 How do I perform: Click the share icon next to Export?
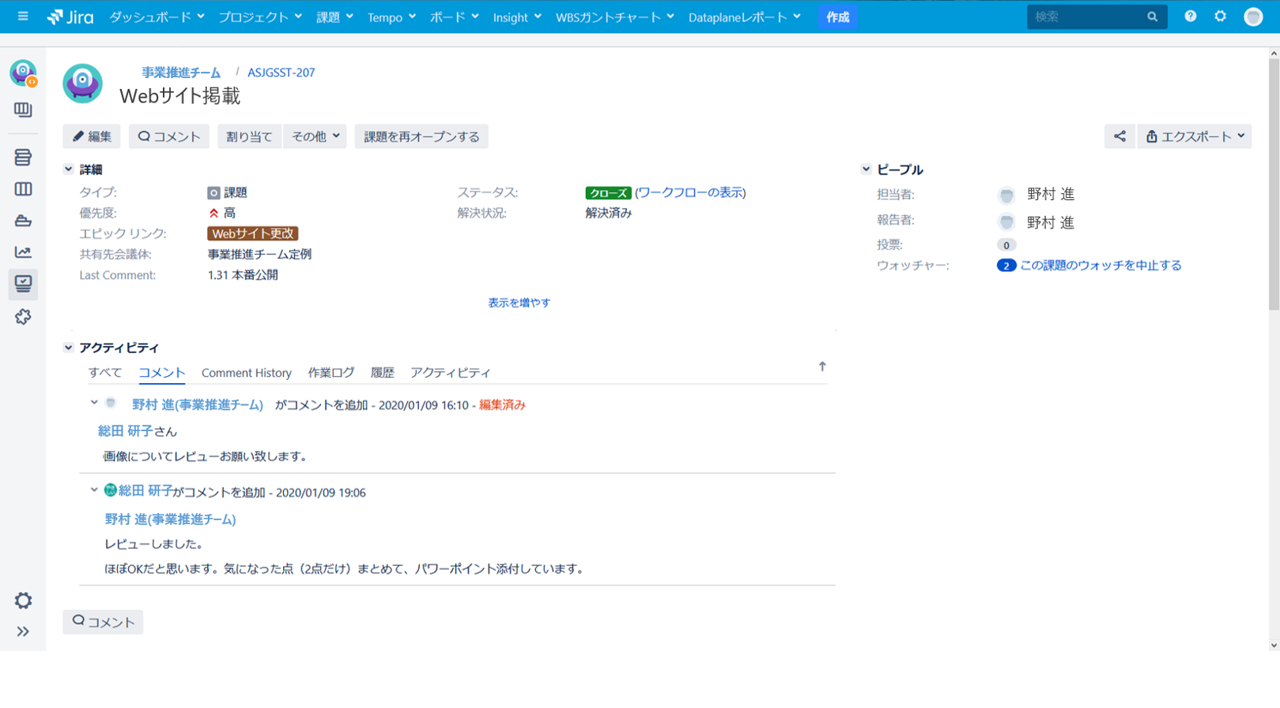[1119, 137]
